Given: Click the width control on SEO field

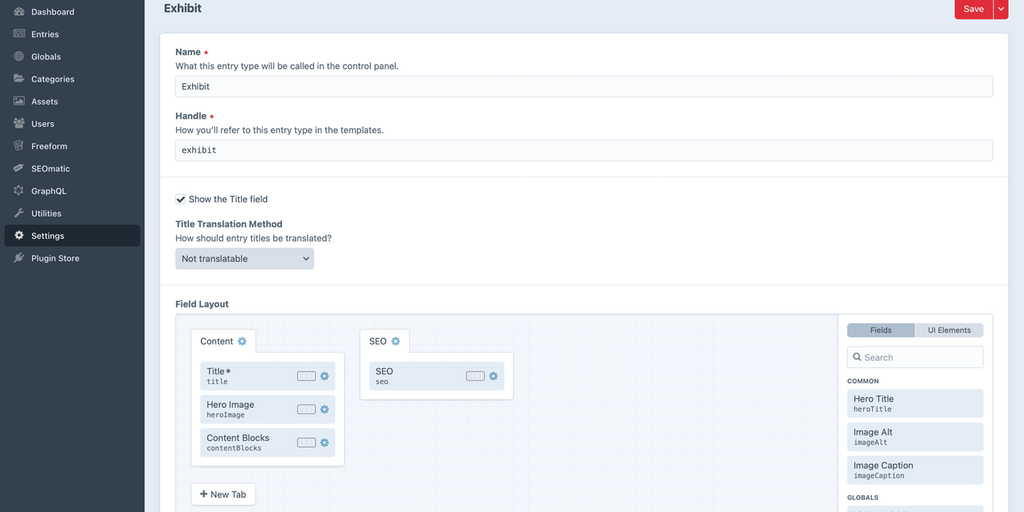Looking at the screenshot, I should point(475,376).
